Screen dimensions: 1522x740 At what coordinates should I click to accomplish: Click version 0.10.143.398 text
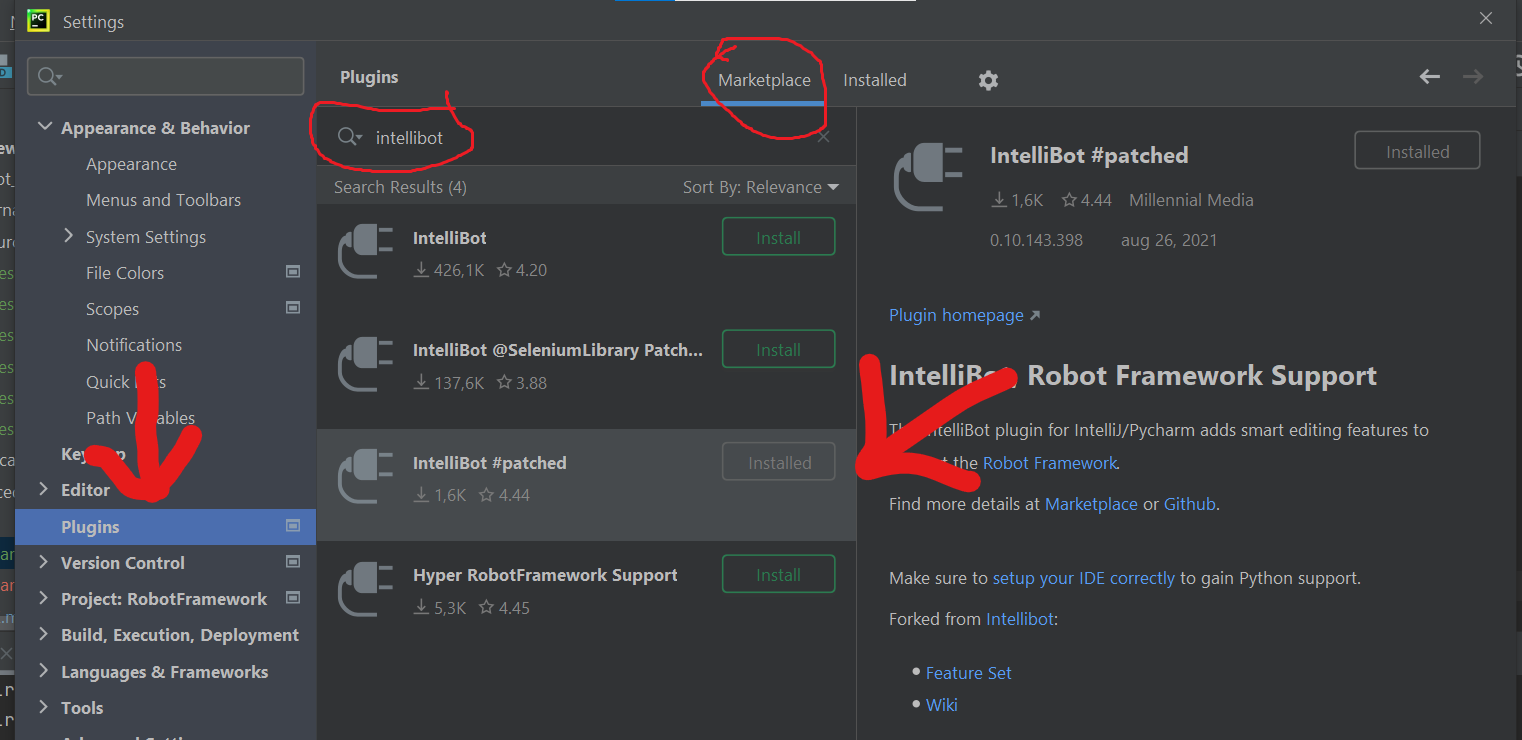1036,240
